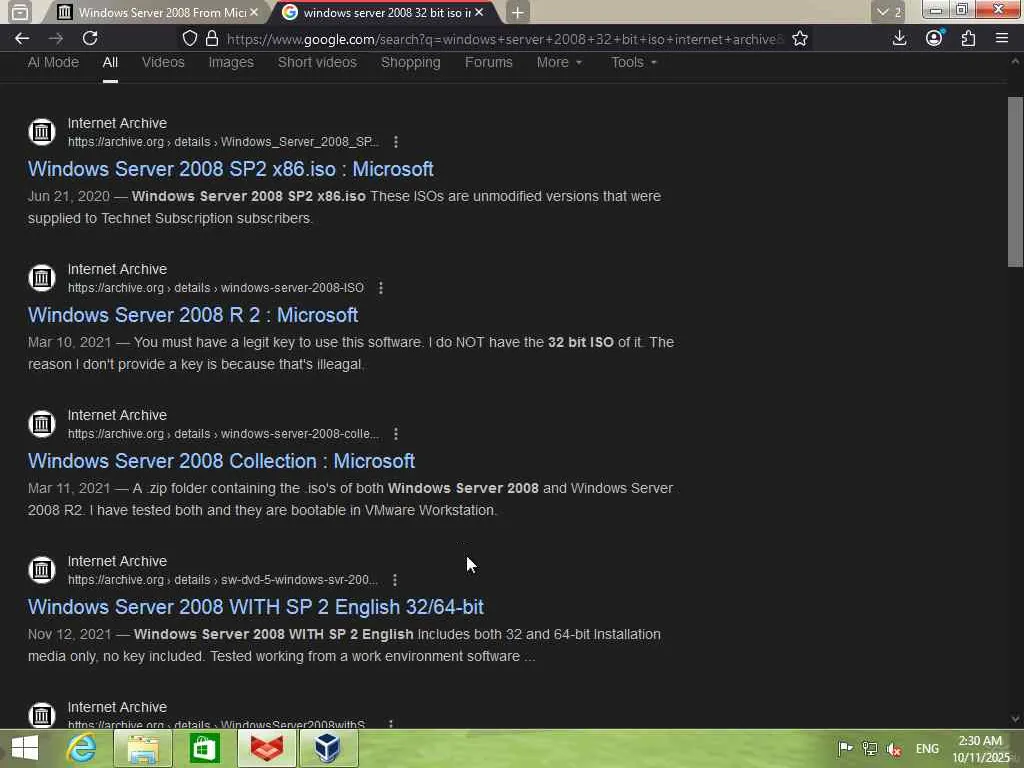
Task: Reload the page with the refresh icon
Action: [90, 39]
